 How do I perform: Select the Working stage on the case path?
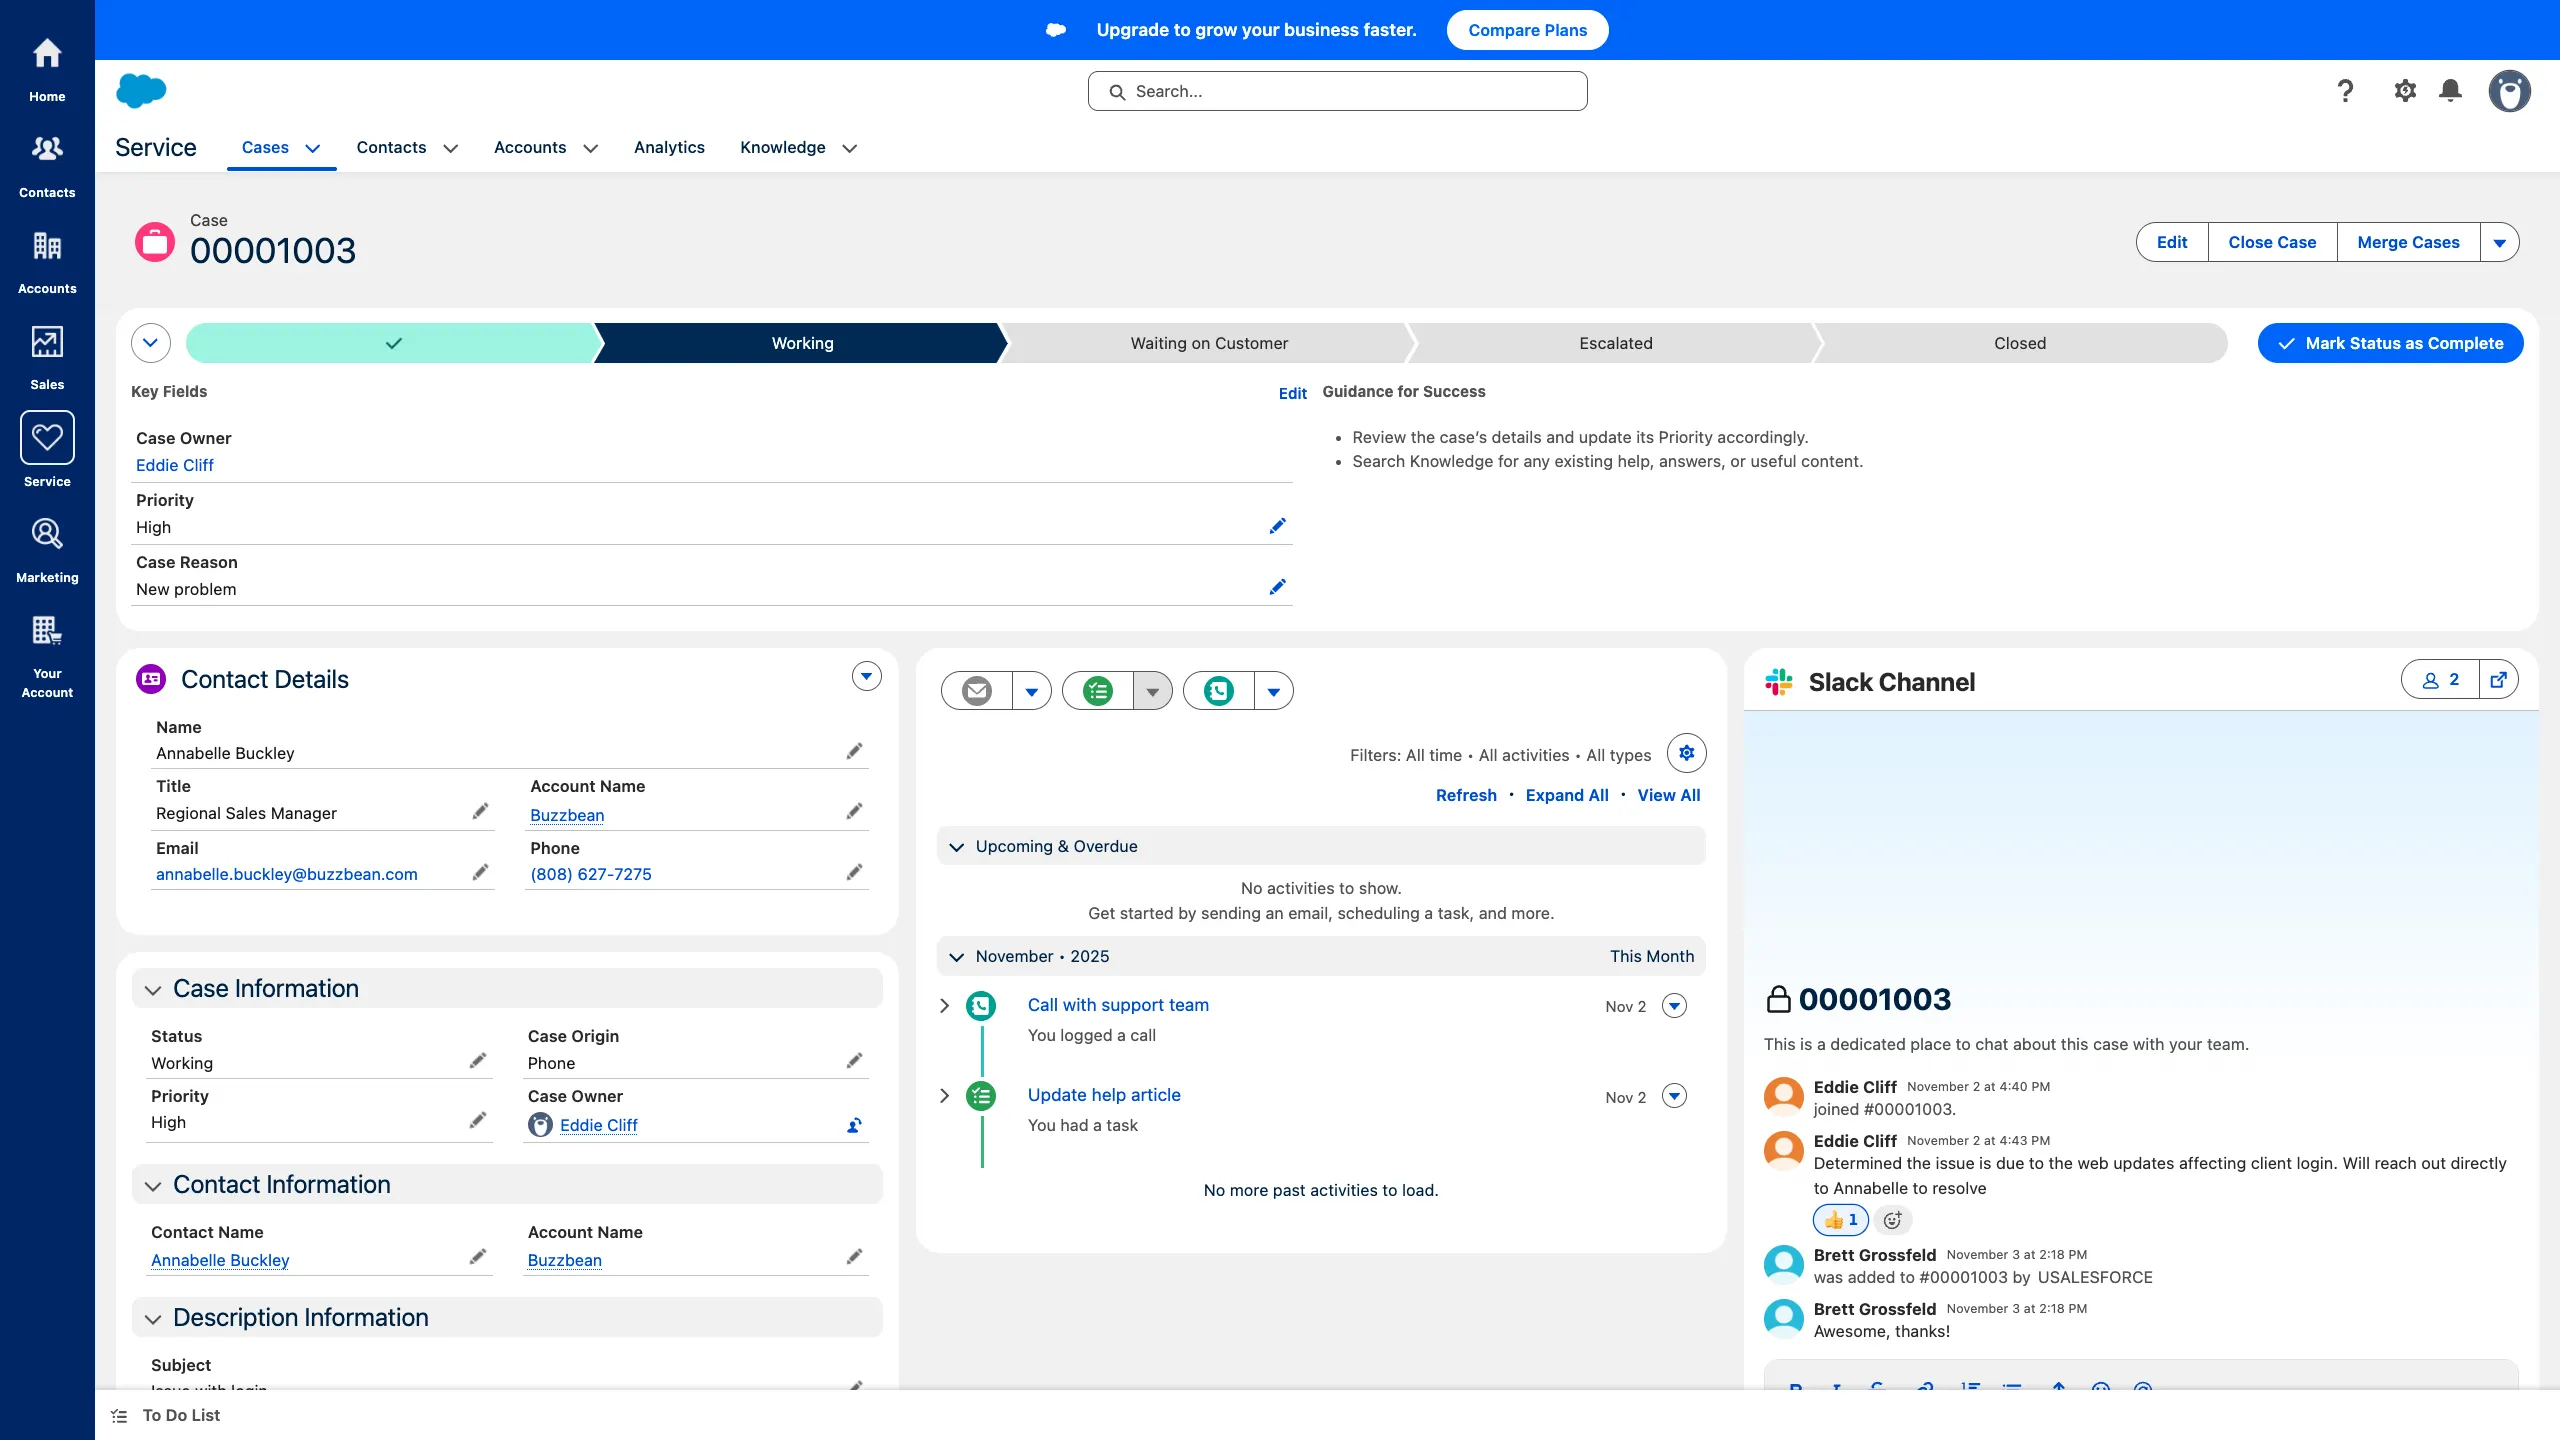(802, 342)
